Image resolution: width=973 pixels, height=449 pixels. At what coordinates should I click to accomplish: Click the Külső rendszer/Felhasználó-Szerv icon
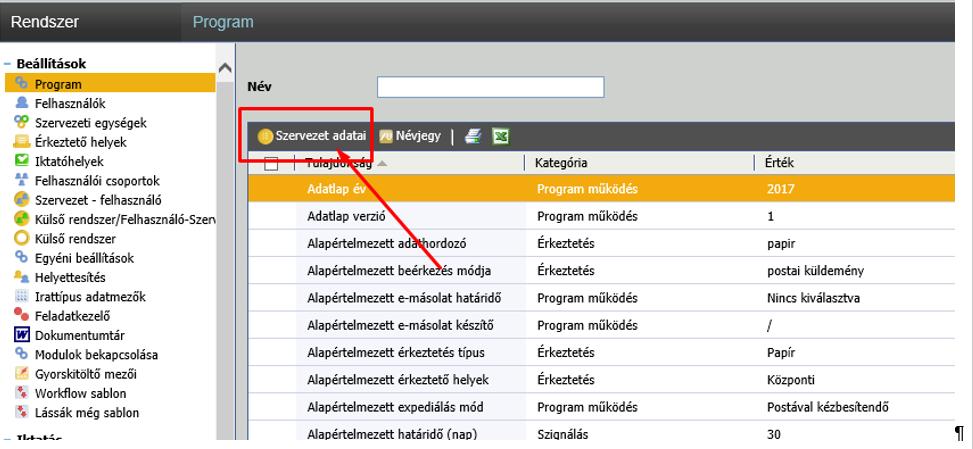pyautogui.click(x=22, y=219)
